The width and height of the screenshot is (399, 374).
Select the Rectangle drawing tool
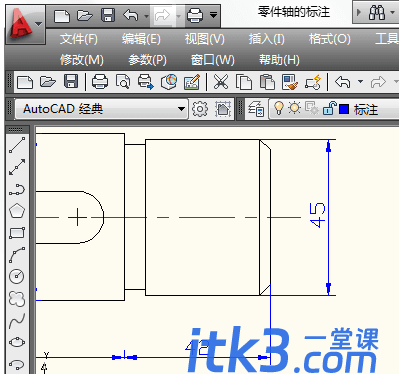pyautogui.click(x=17, y=233)
